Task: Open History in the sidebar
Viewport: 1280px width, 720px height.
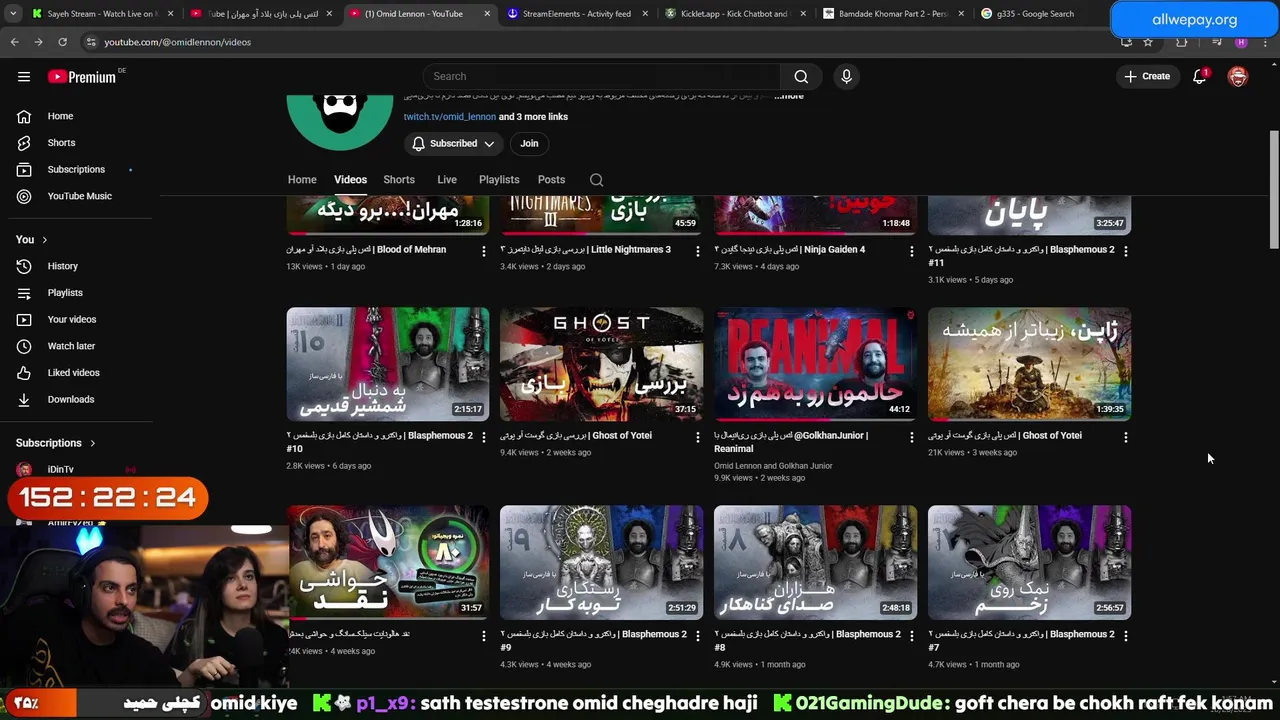Action: 62,266
